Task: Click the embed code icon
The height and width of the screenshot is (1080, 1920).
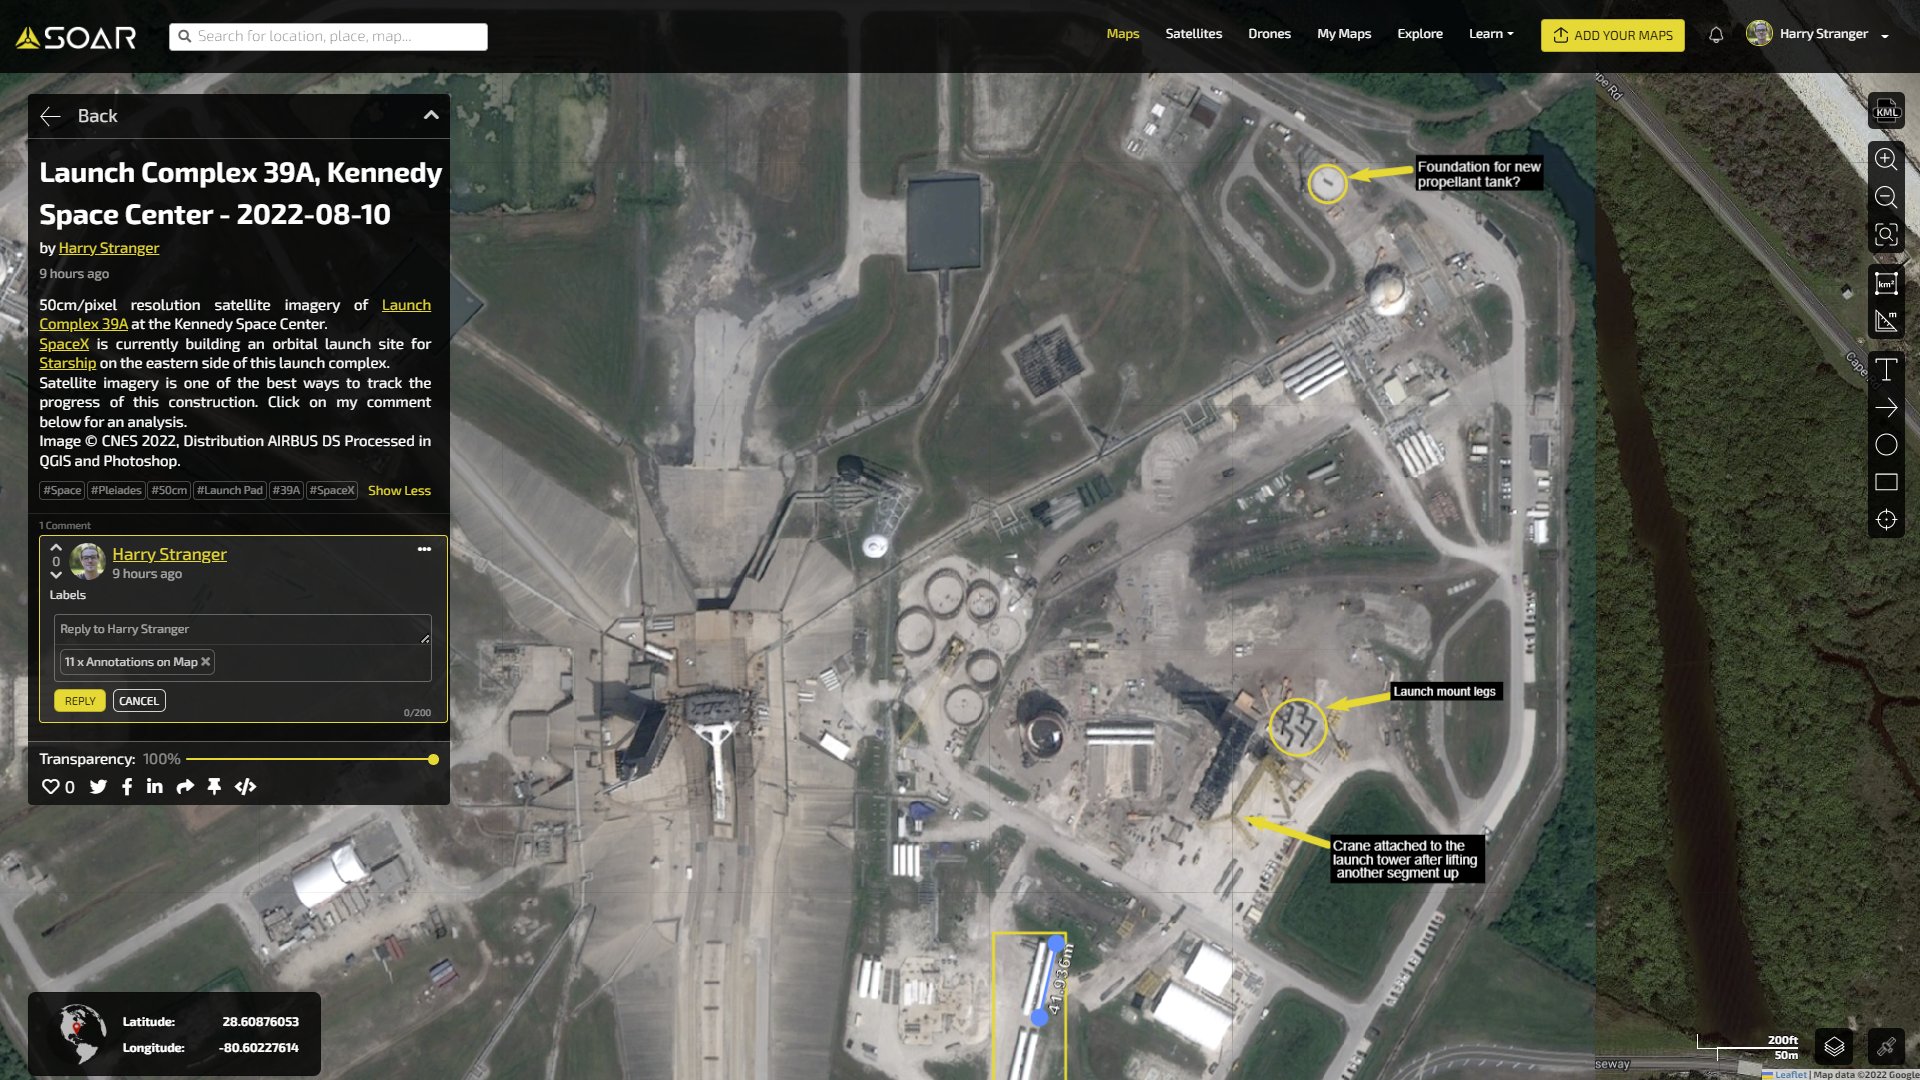Action: pyautogui.click(x=245, y=787)
